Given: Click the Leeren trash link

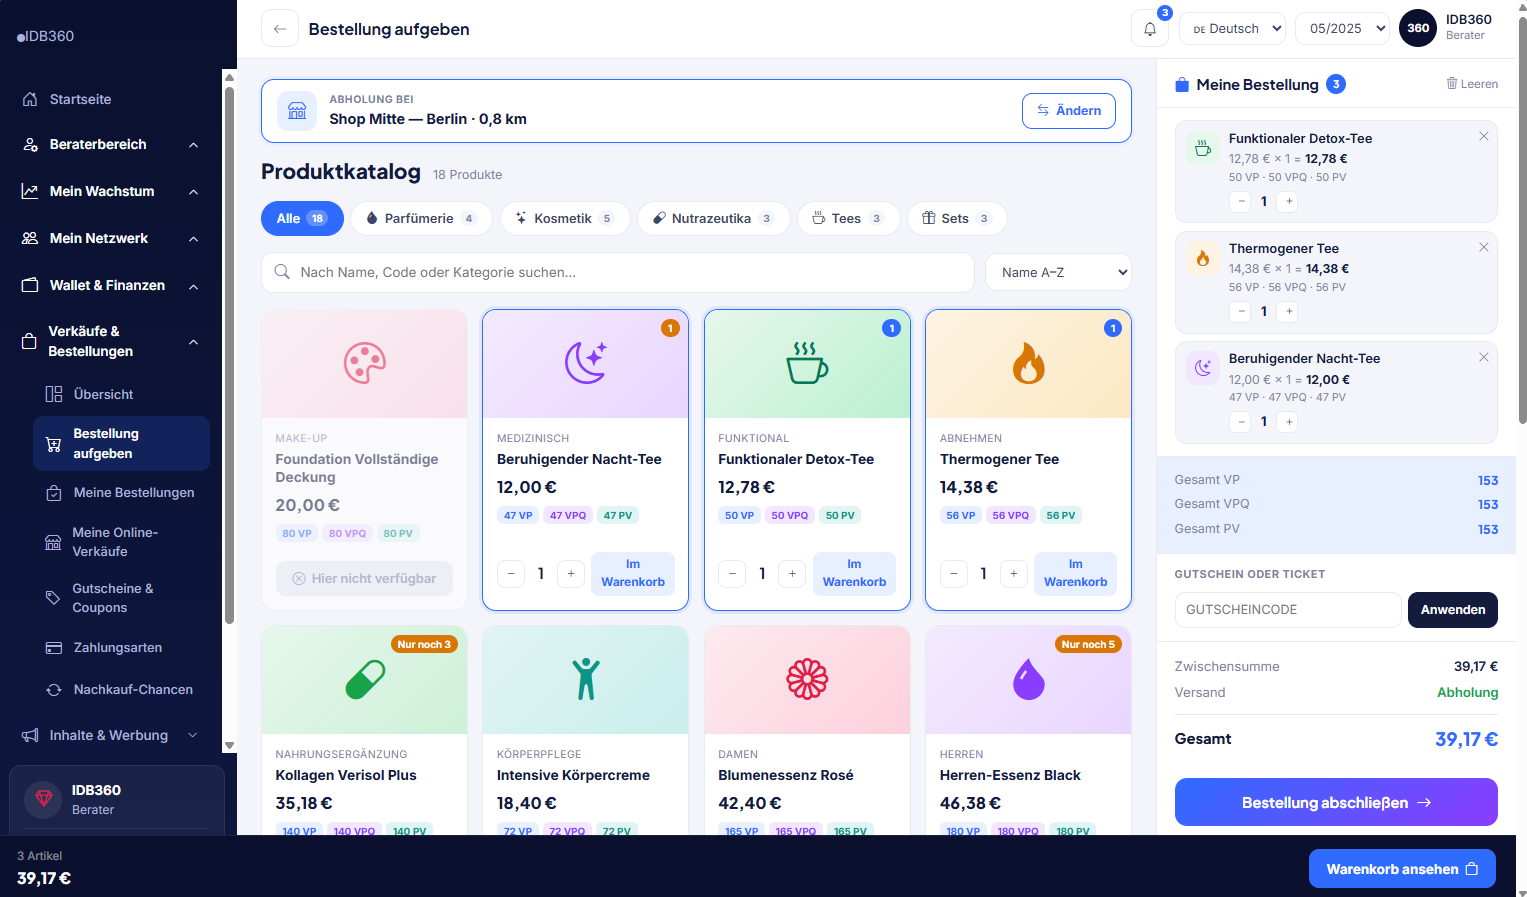Looking at the screenshot, I should click(1472, 84).
